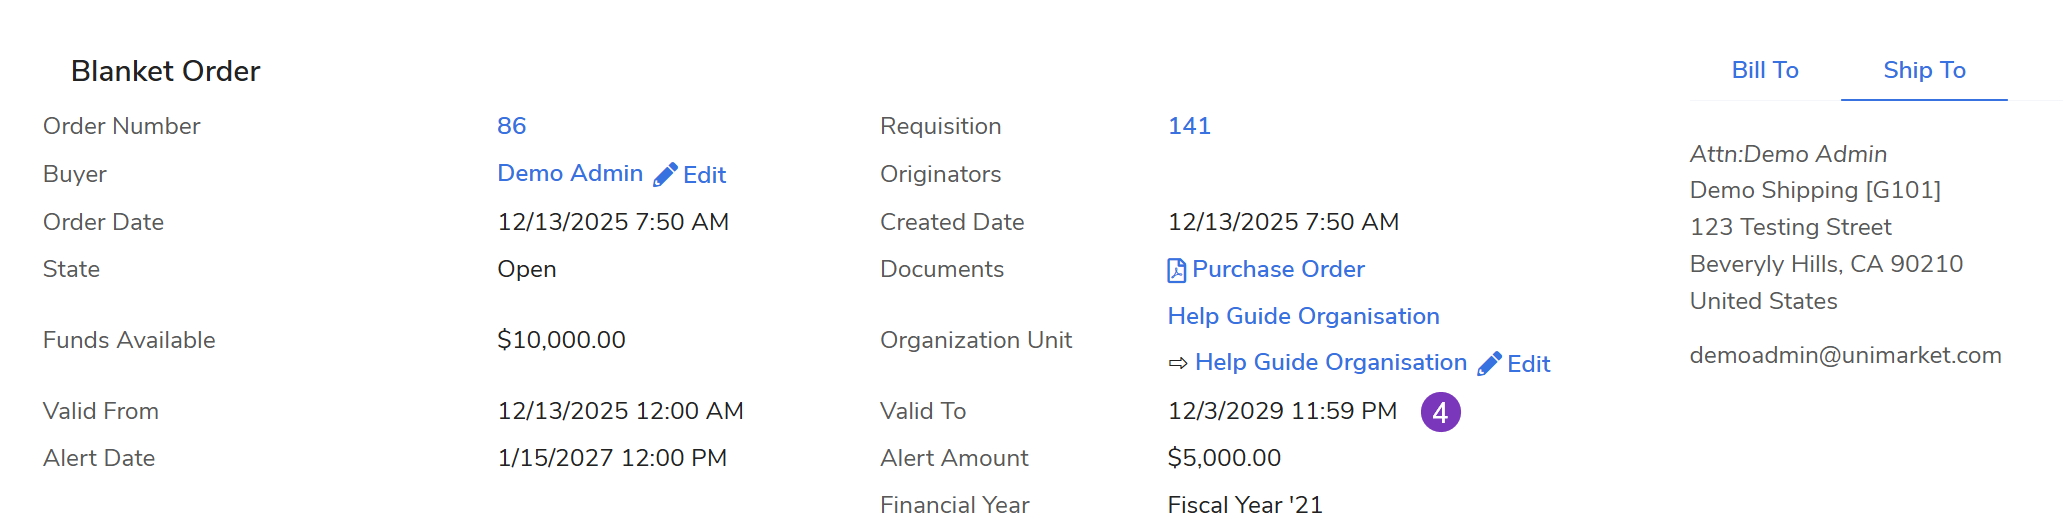Click the demoadmin@unimarket.com email address
The height and width of the screenshot is (525, 2063).
[1845, 355]
